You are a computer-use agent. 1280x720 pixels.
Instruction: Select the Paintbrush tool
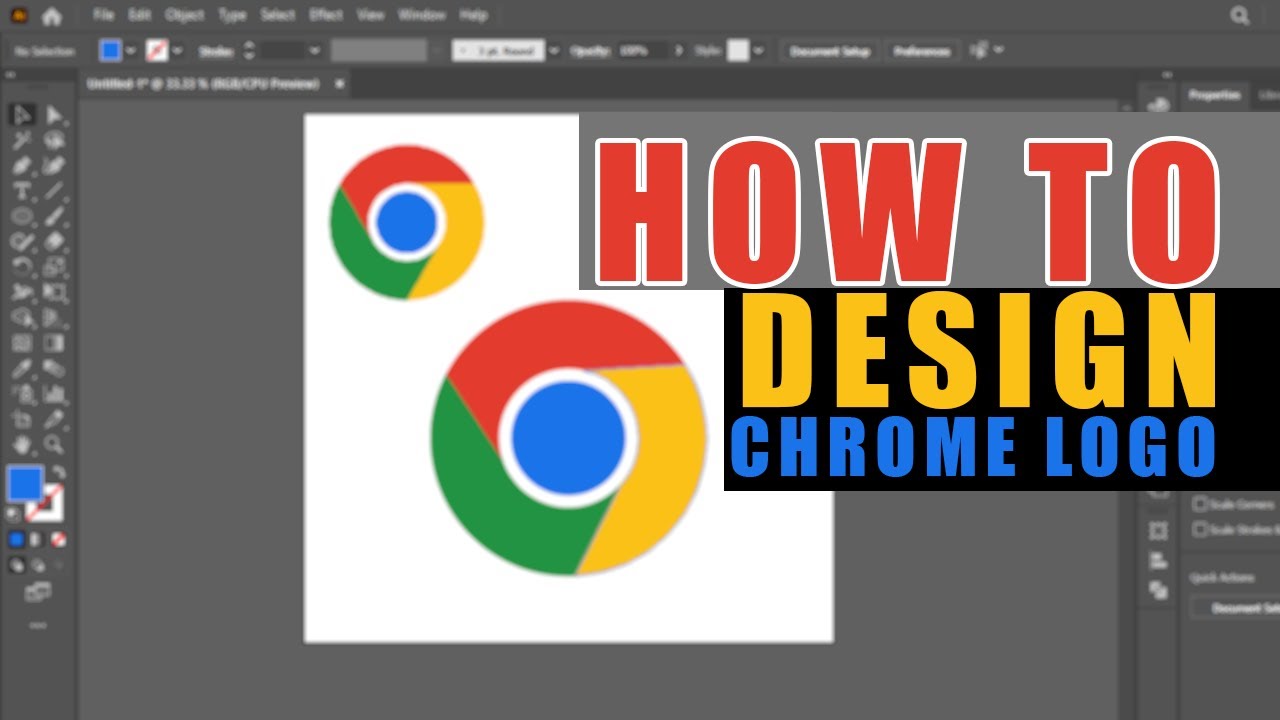[54, 216]
